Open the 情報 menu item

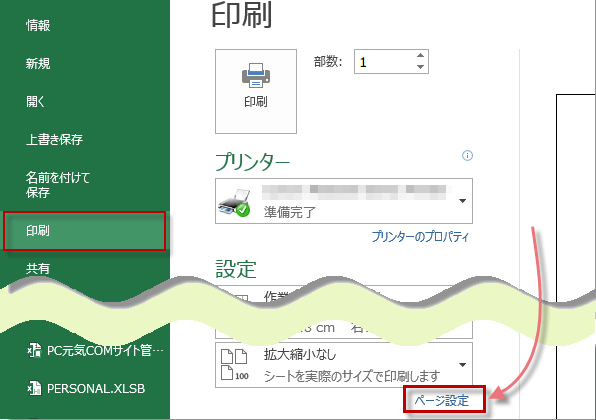[38, 25]
